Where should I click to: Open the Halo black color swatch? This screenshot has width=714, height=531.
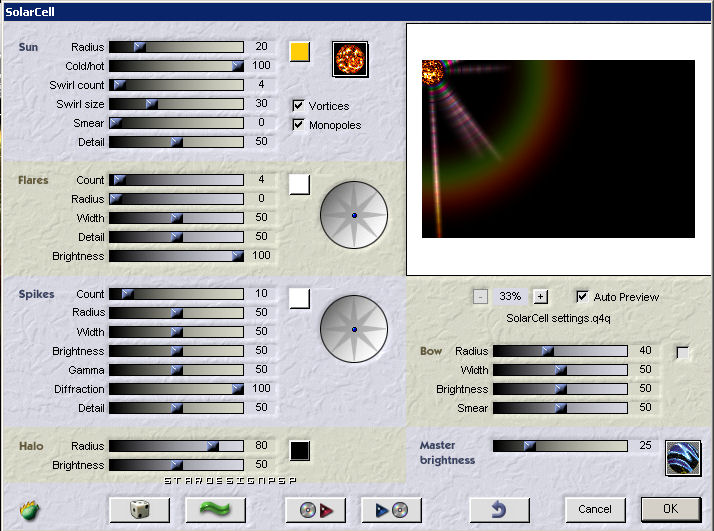(300, 450)
